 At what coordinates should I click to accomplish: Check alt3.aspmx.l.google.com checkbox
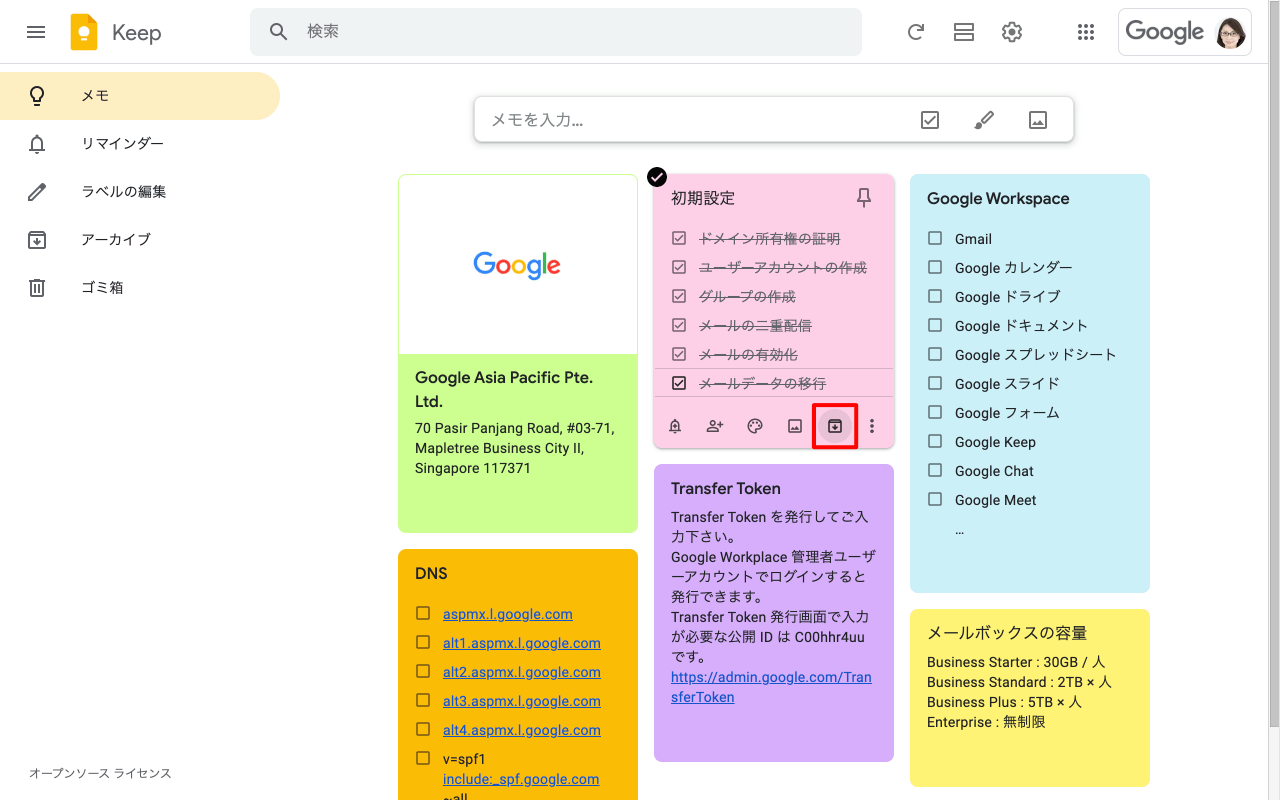click(423, 700)
